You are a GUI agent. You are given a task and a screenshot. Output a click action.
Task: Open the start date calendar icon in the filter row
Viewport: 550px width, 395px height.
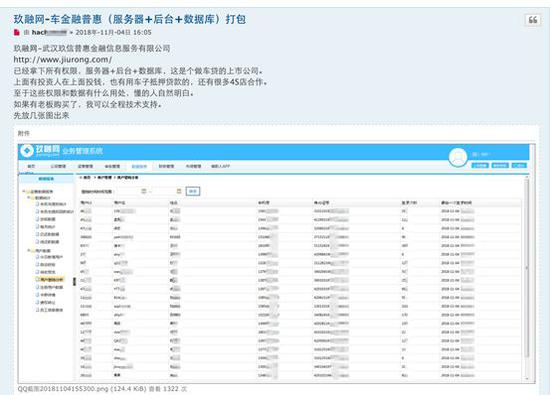point(143,191)
